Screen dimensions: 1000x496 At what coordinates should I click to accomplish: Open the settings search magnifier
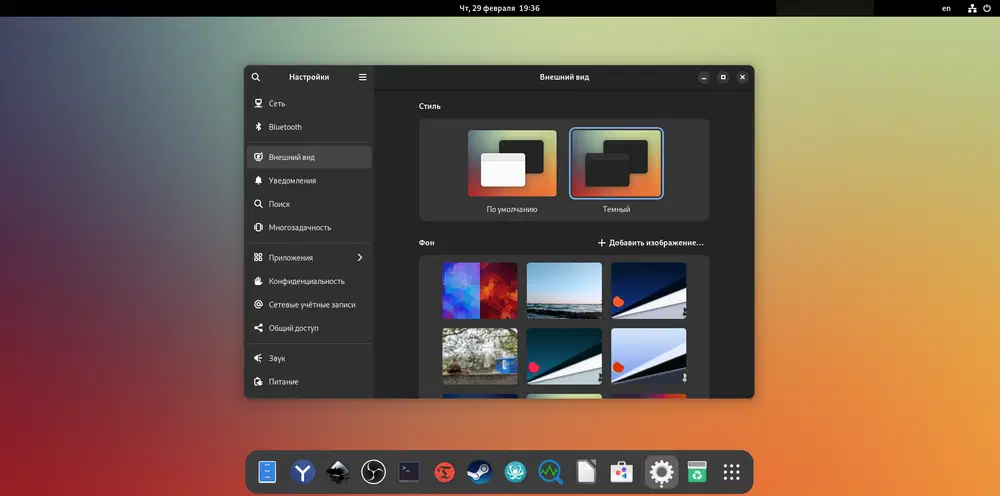pyautogui.click(x=256, y=77)
